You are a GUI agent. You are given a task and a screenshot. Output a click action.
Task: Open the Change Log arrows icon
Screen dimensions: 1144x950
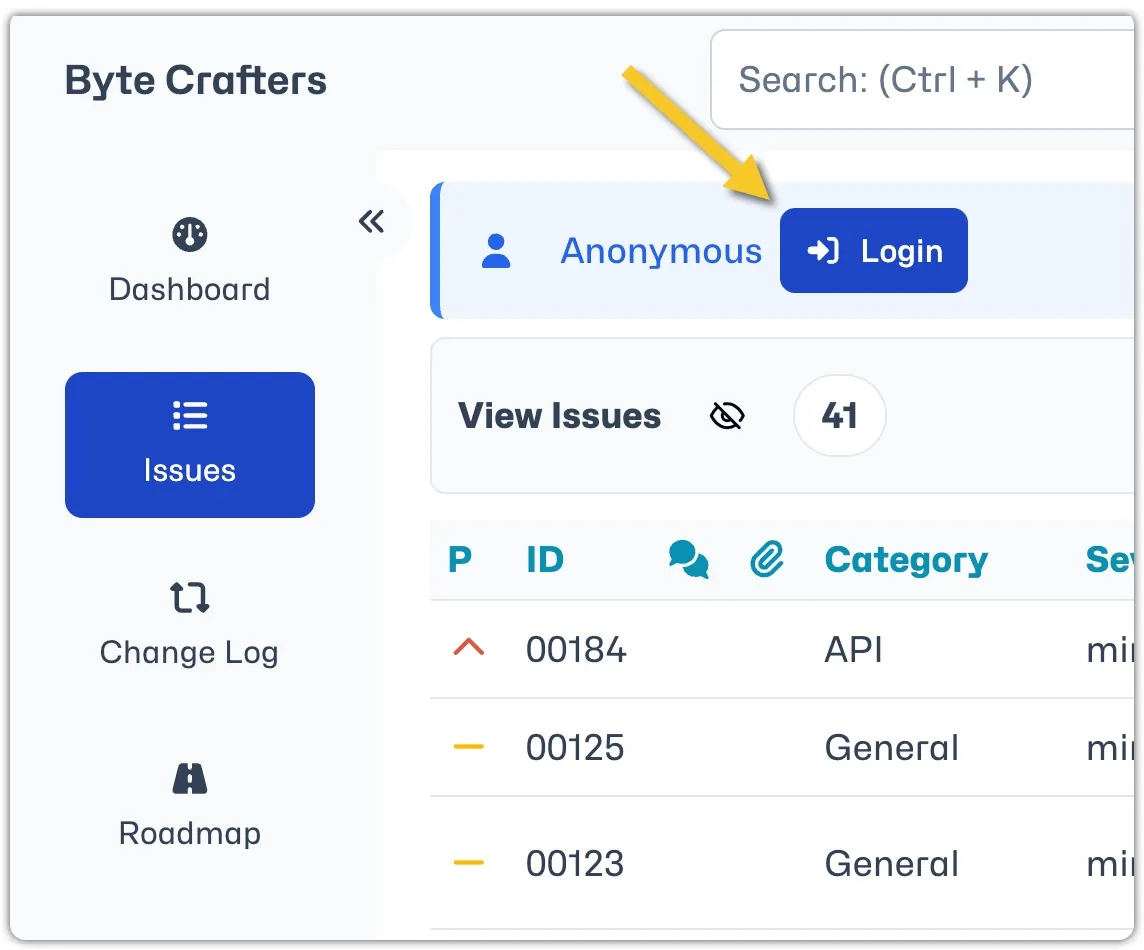point(190,597)
